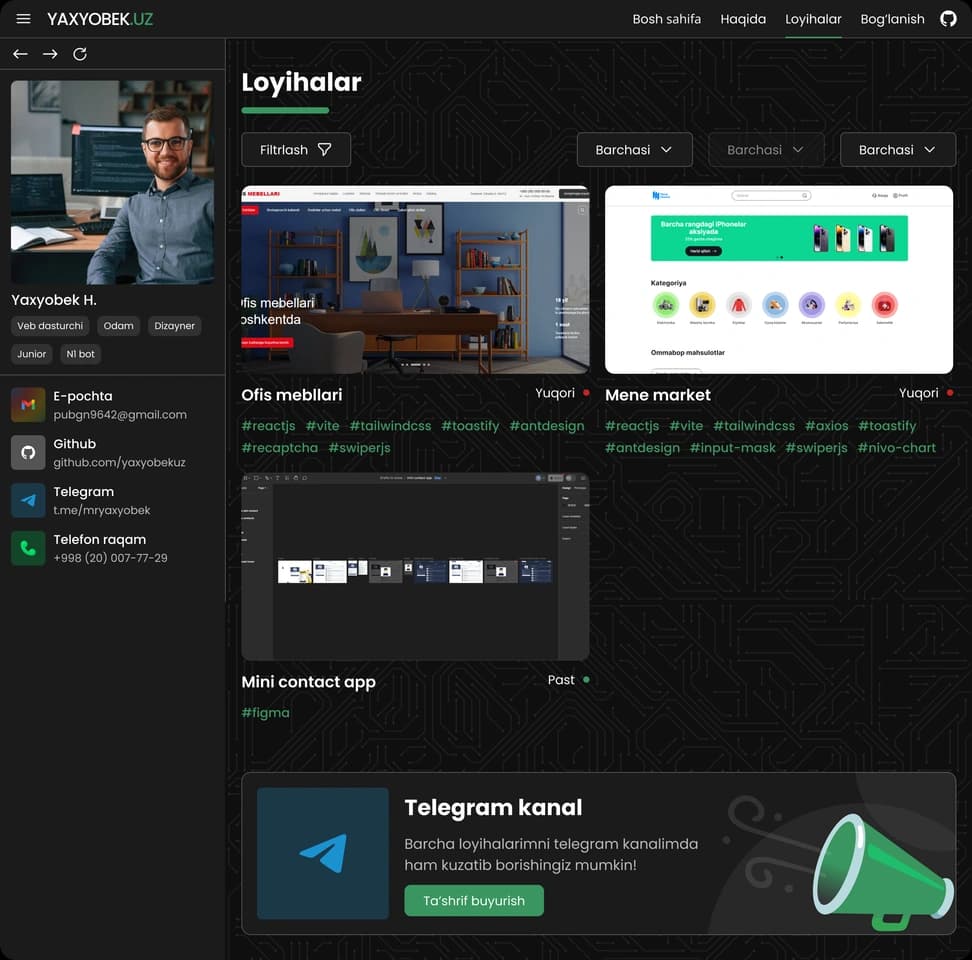Click the phone number +998 (20) 007-77-29
This screenshot has width=972, height=960.
110,558
